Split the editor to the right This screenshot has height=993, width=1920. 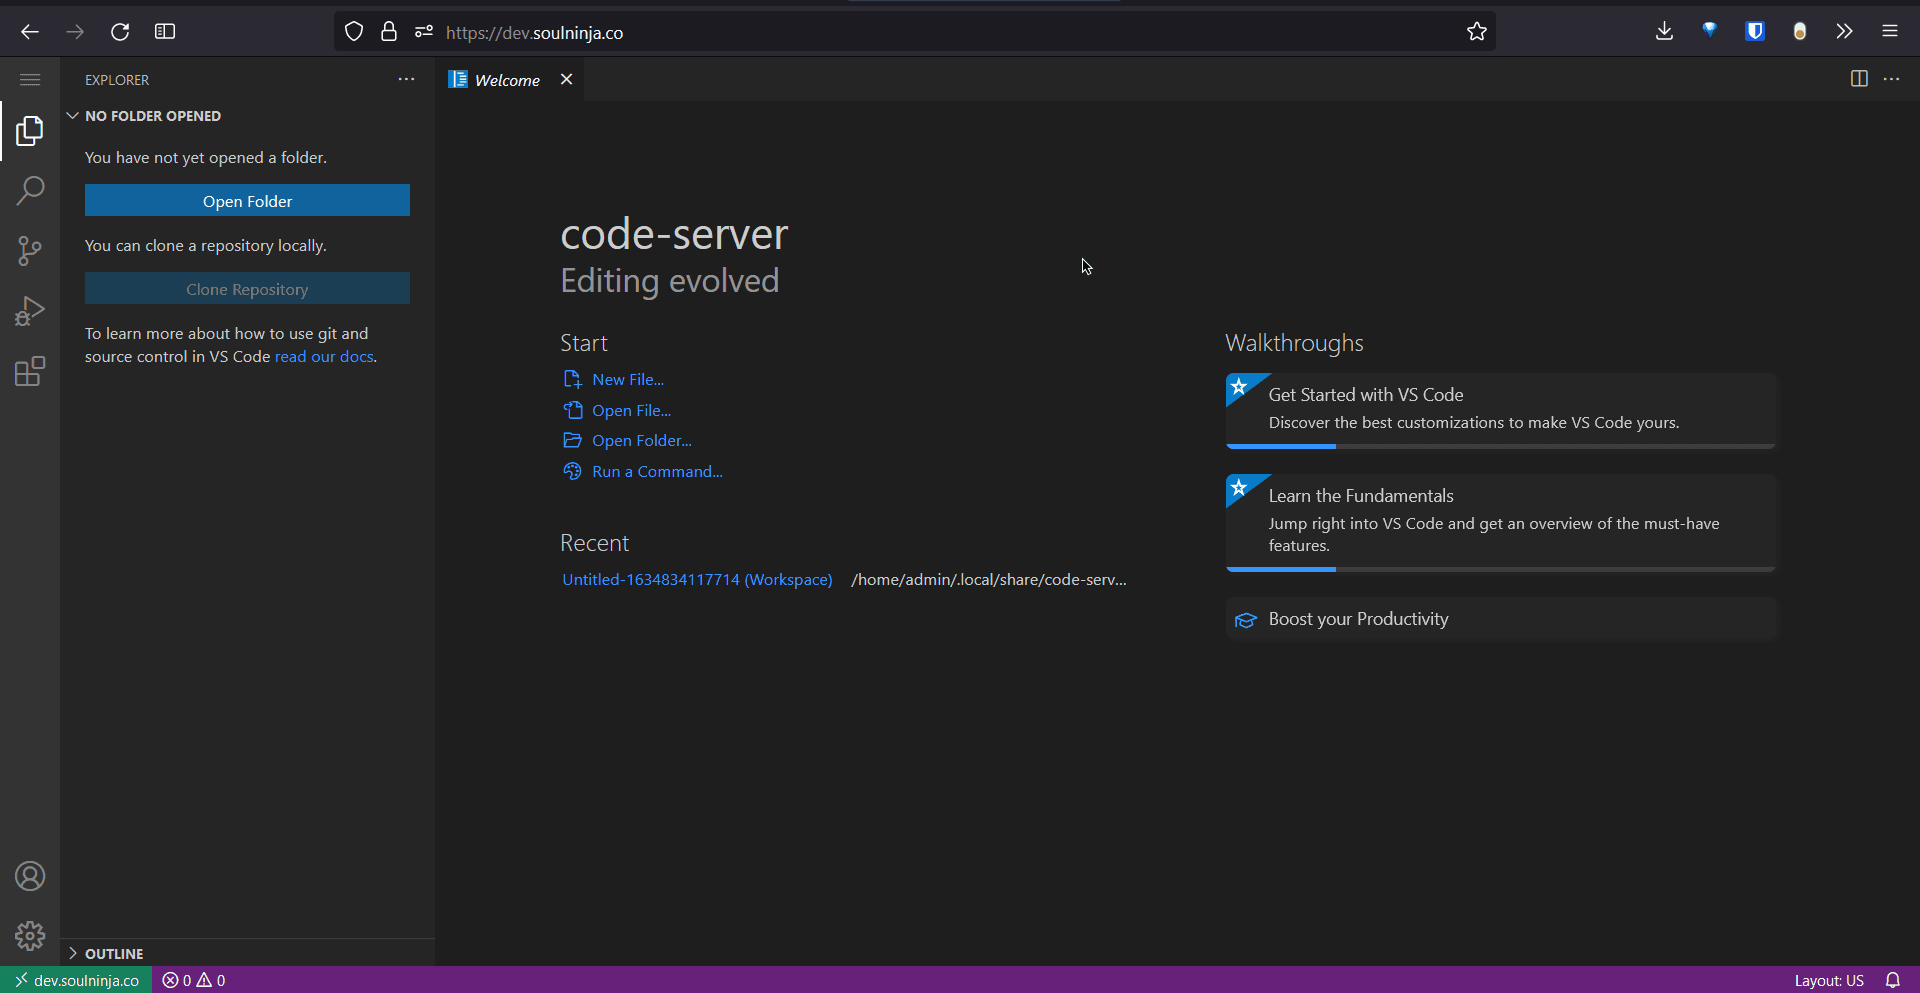[1859, 79]
